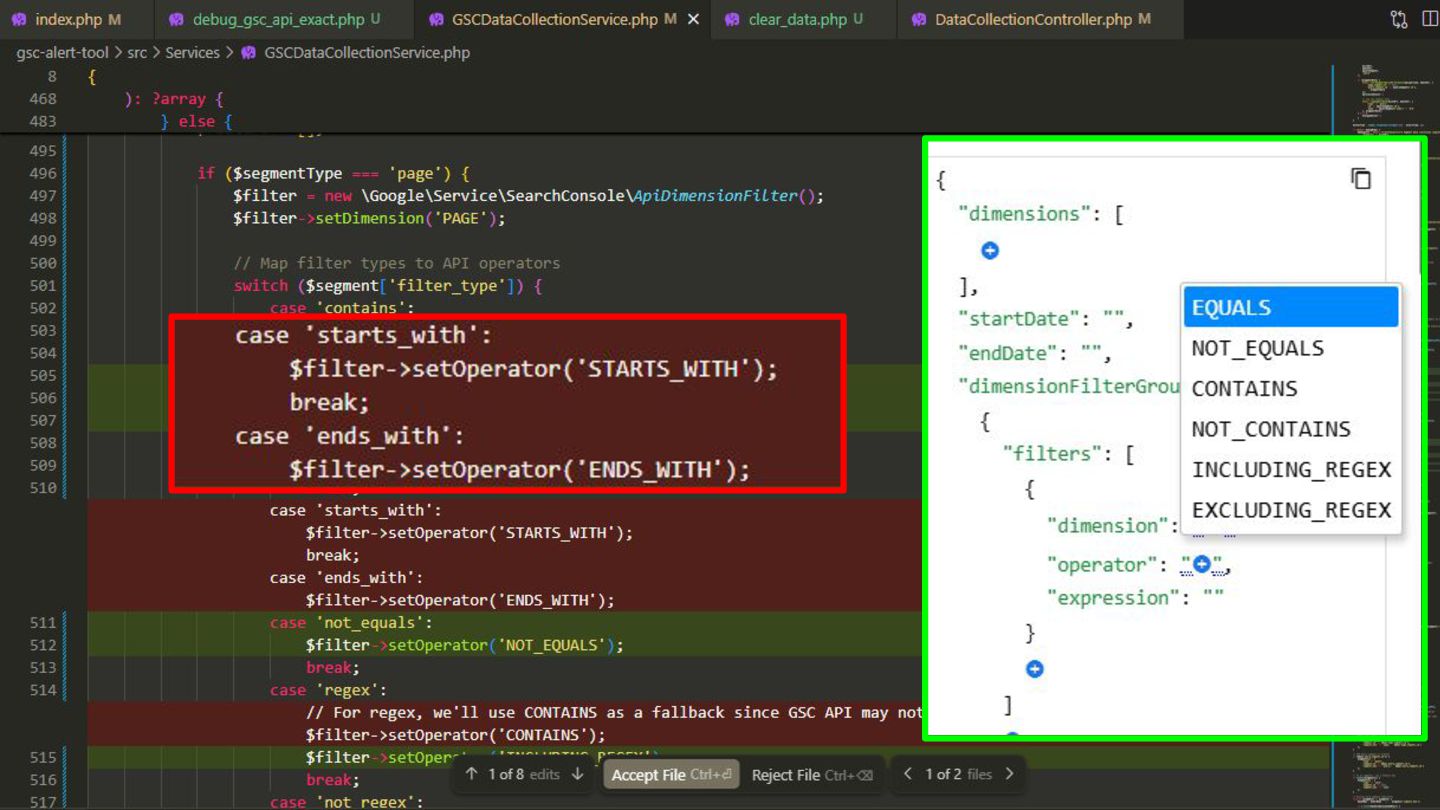Viewport: 1440px width, 810px height.
Task: Click the "endDate" value field
Action: click(x=1092, y=353)
